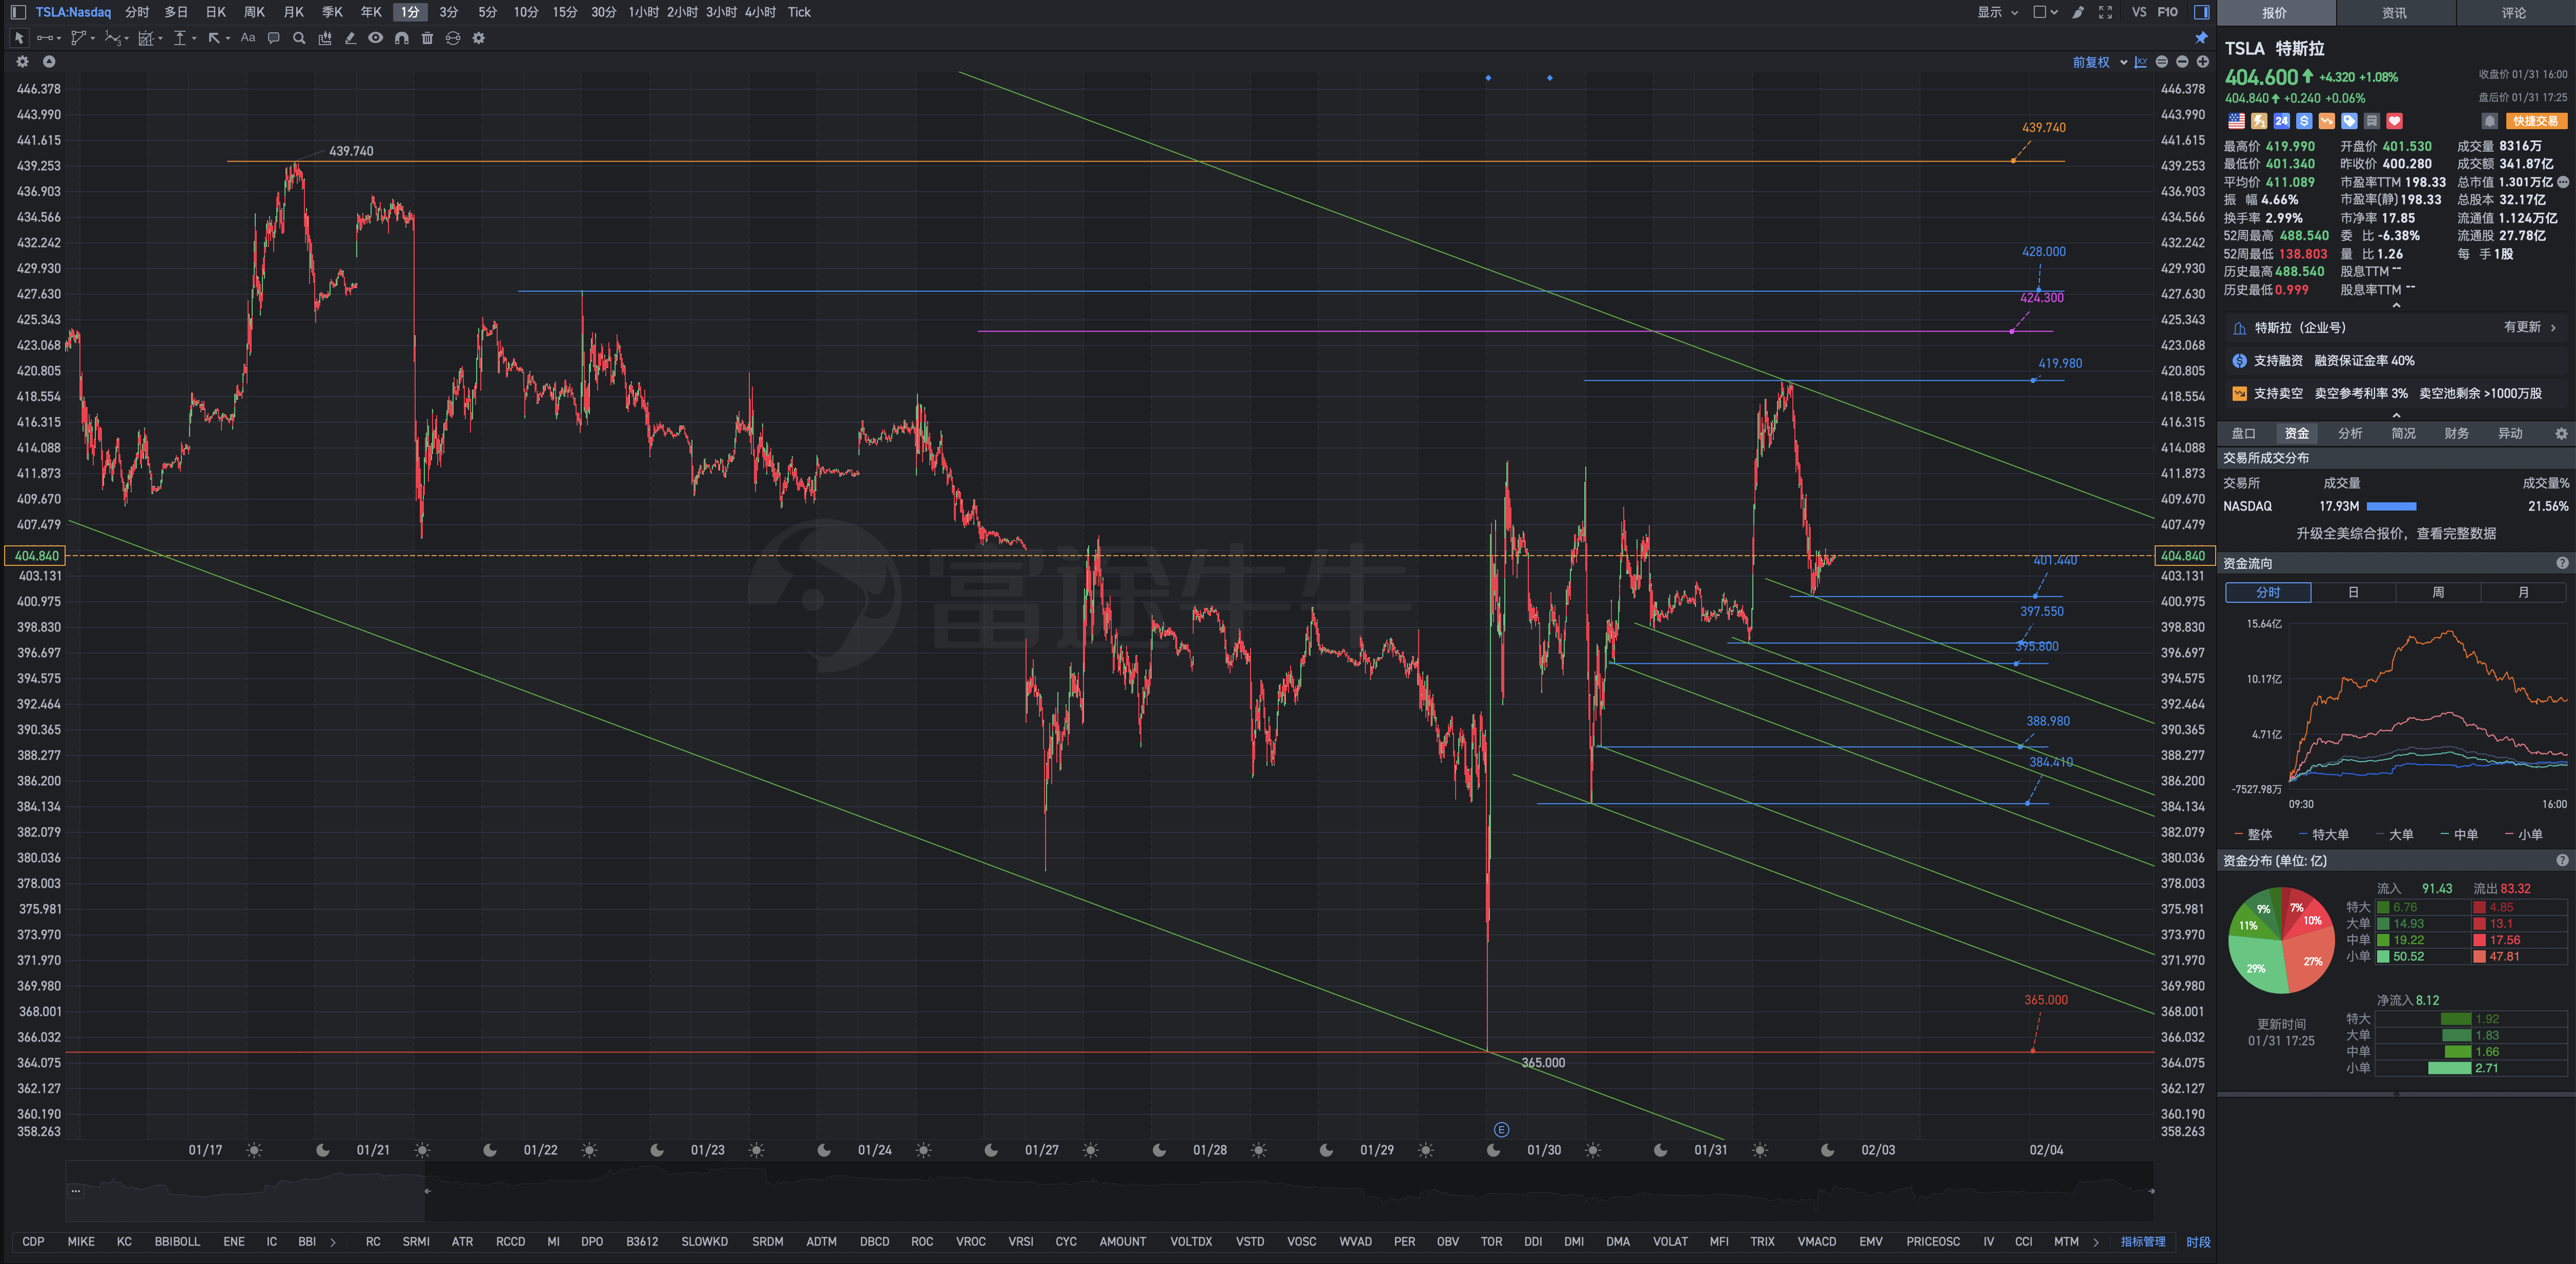Open chart settings gear below the toolbar

click(x=23, y=62)
